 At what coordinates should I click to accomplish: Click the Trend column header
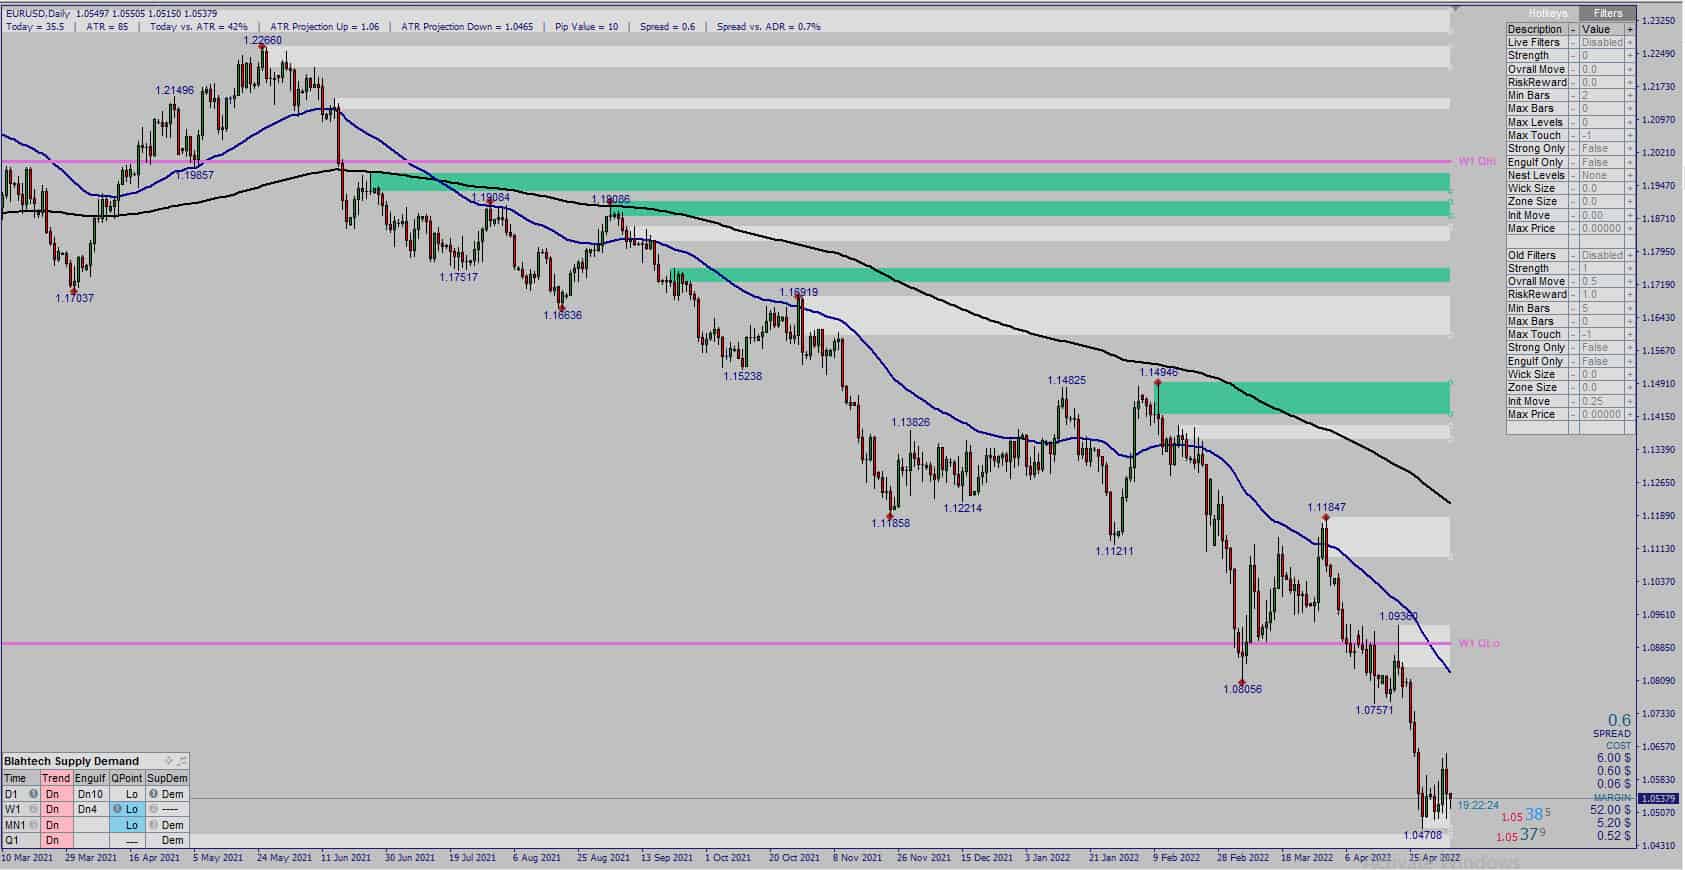tap(56, 778)
